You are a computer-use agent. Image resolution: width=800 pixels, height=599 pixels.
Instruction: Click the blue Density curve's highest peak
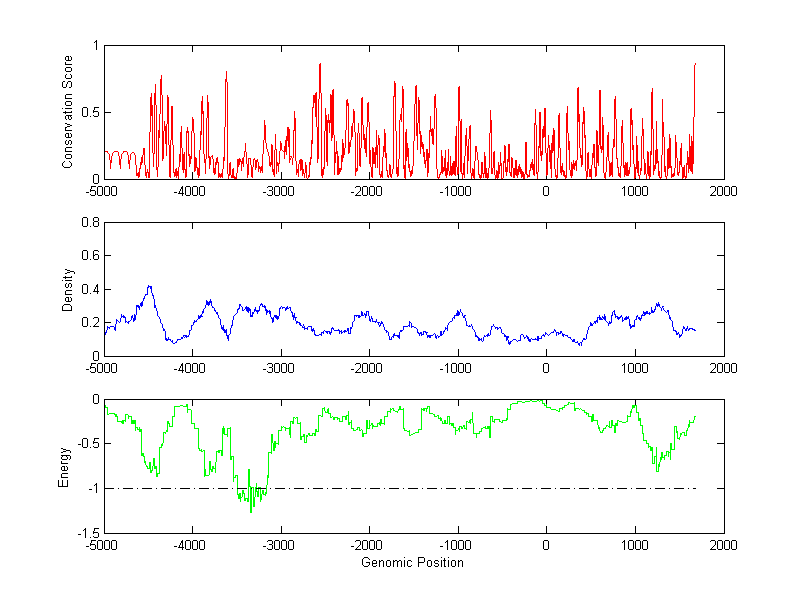[149, 287]
